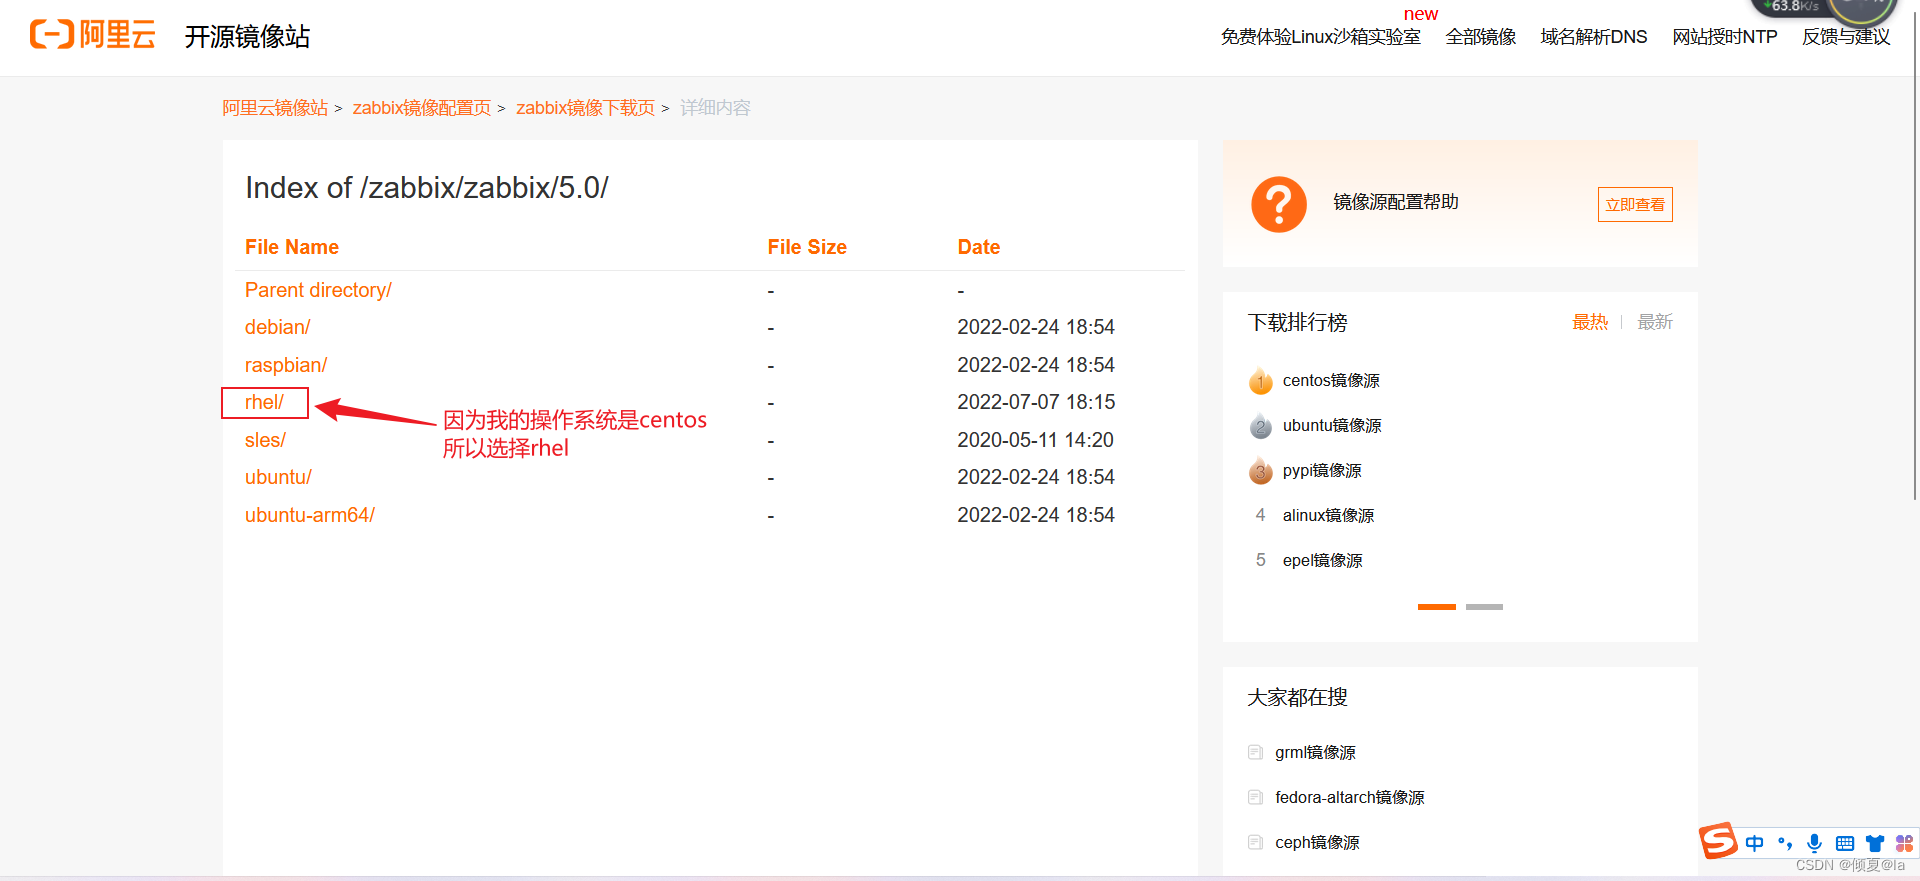
Task: Click the orange question mark help icon
Action: (1279, 204)
